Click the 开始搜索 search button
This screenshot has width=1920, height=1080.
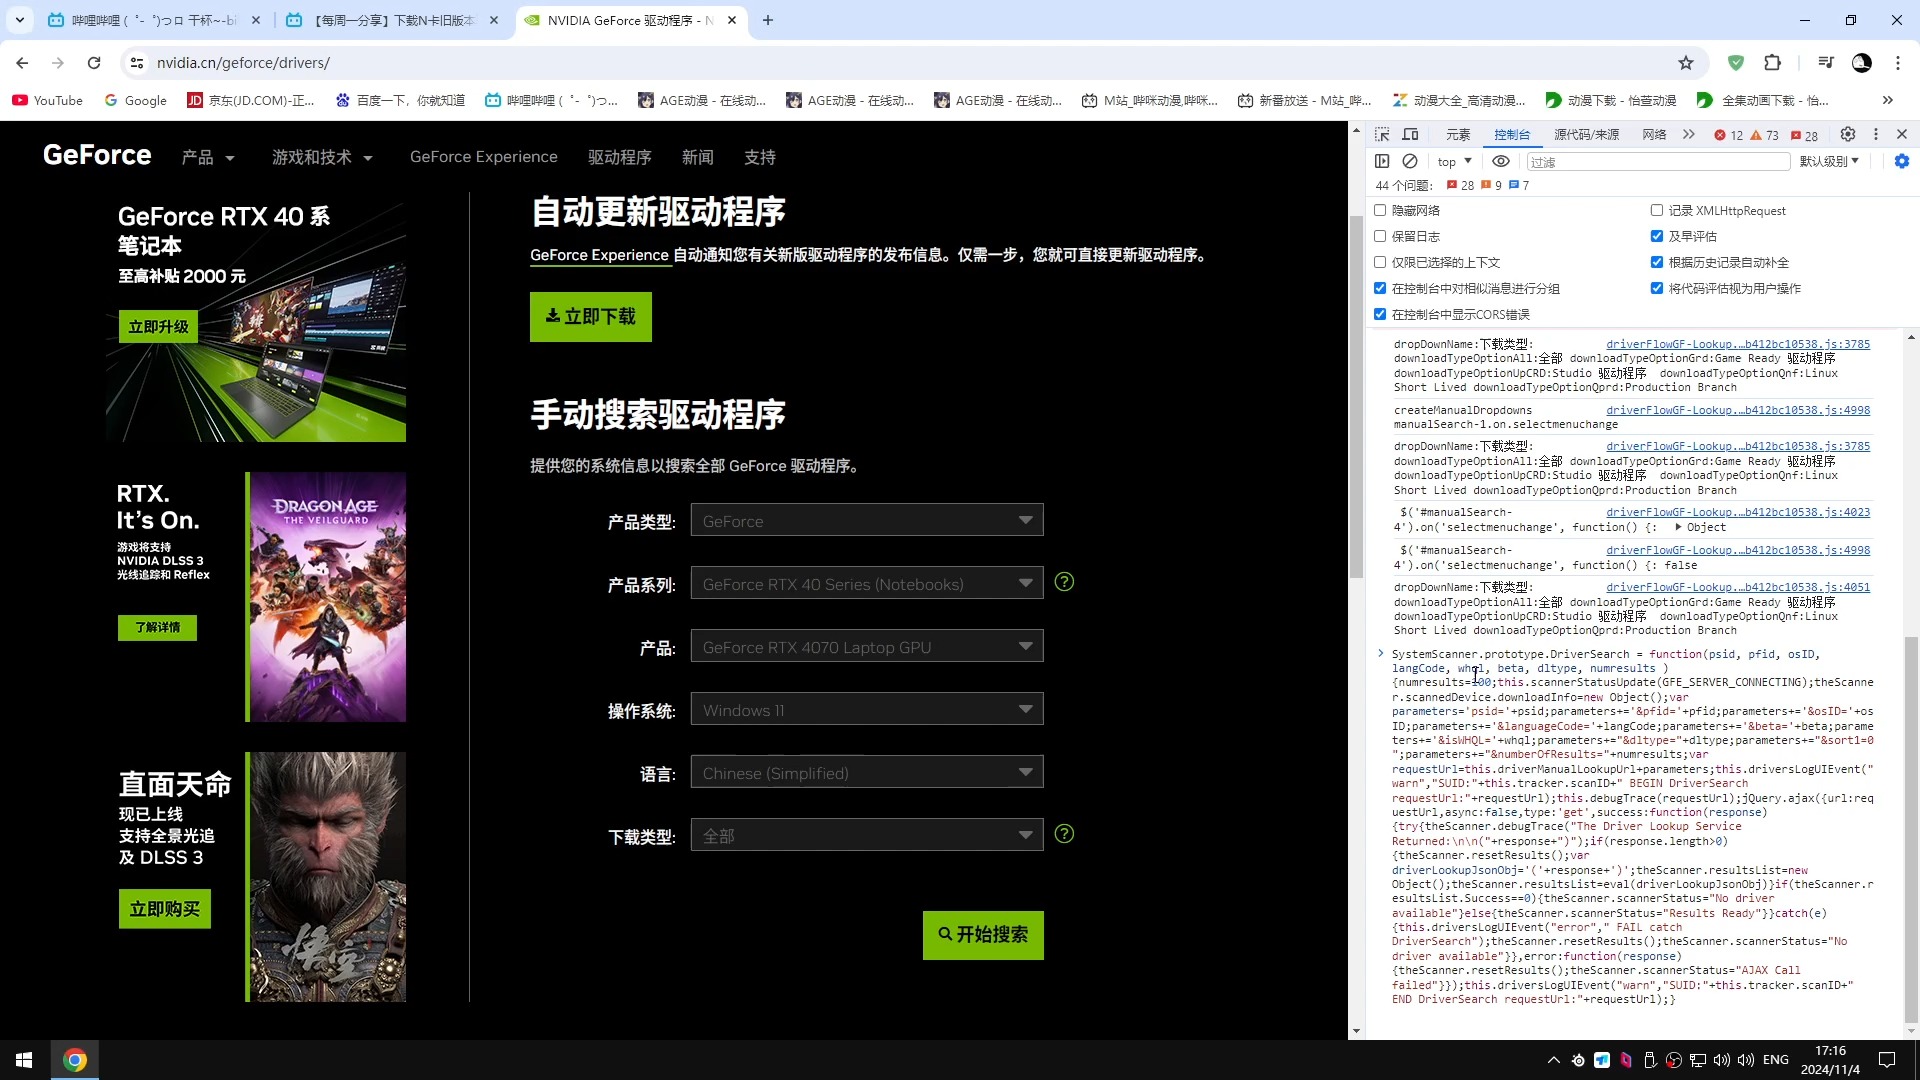point(983,934)
